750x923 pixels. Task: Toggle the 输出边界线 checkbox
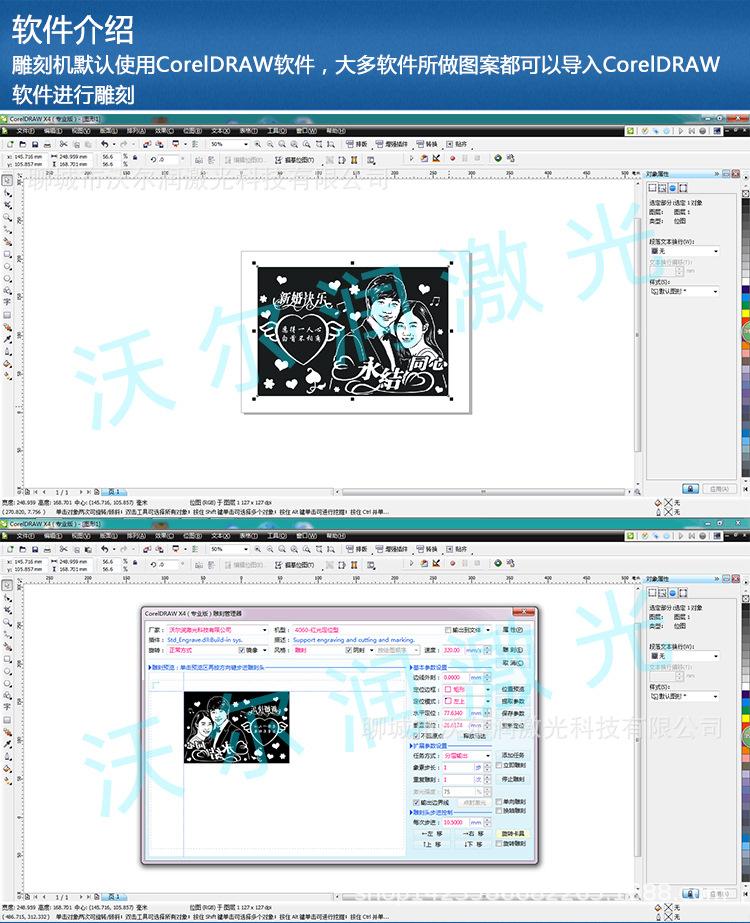pos(416,802)
